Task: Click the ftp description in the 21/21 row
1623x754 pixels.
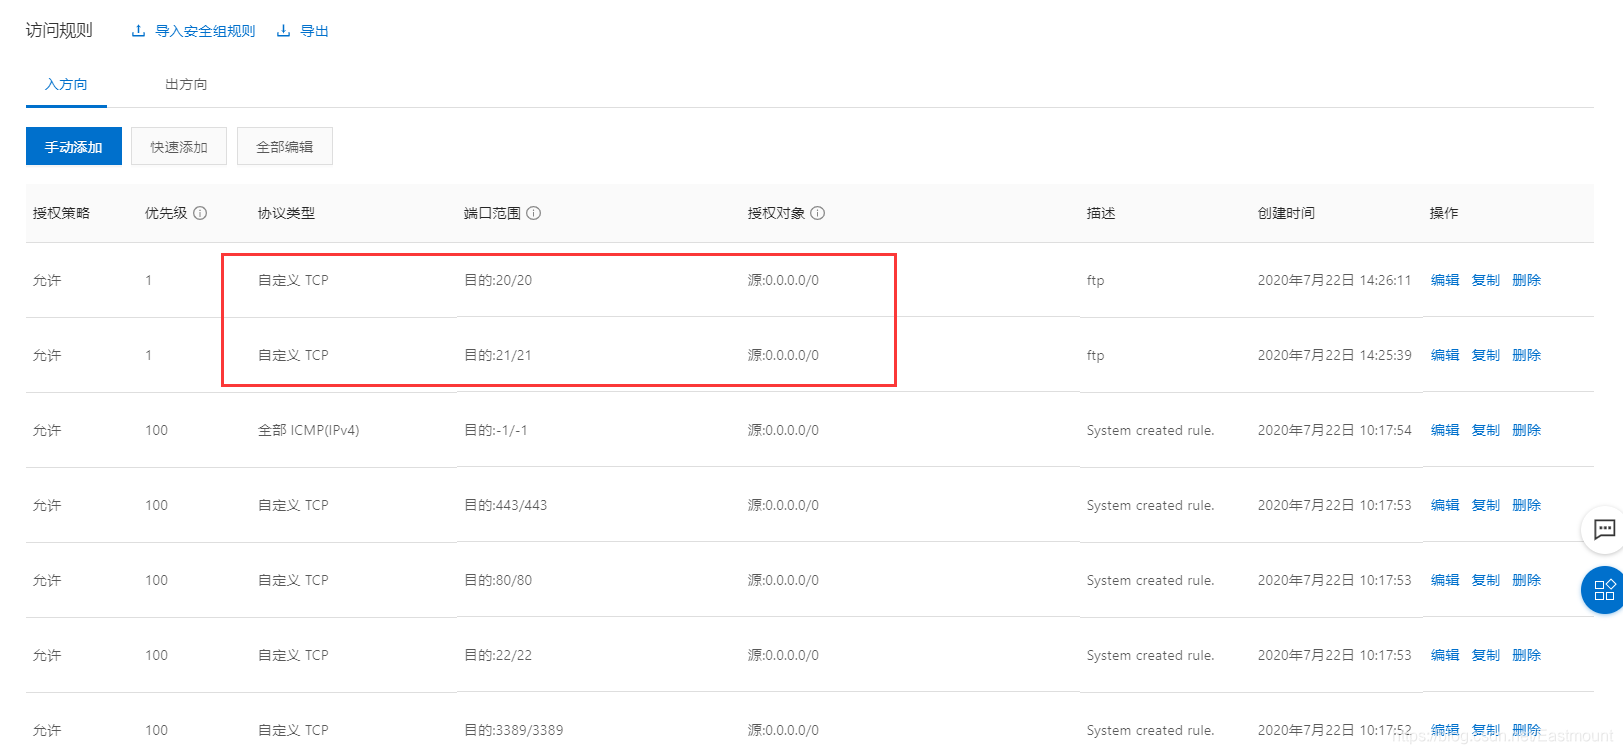Action: 1095,355
